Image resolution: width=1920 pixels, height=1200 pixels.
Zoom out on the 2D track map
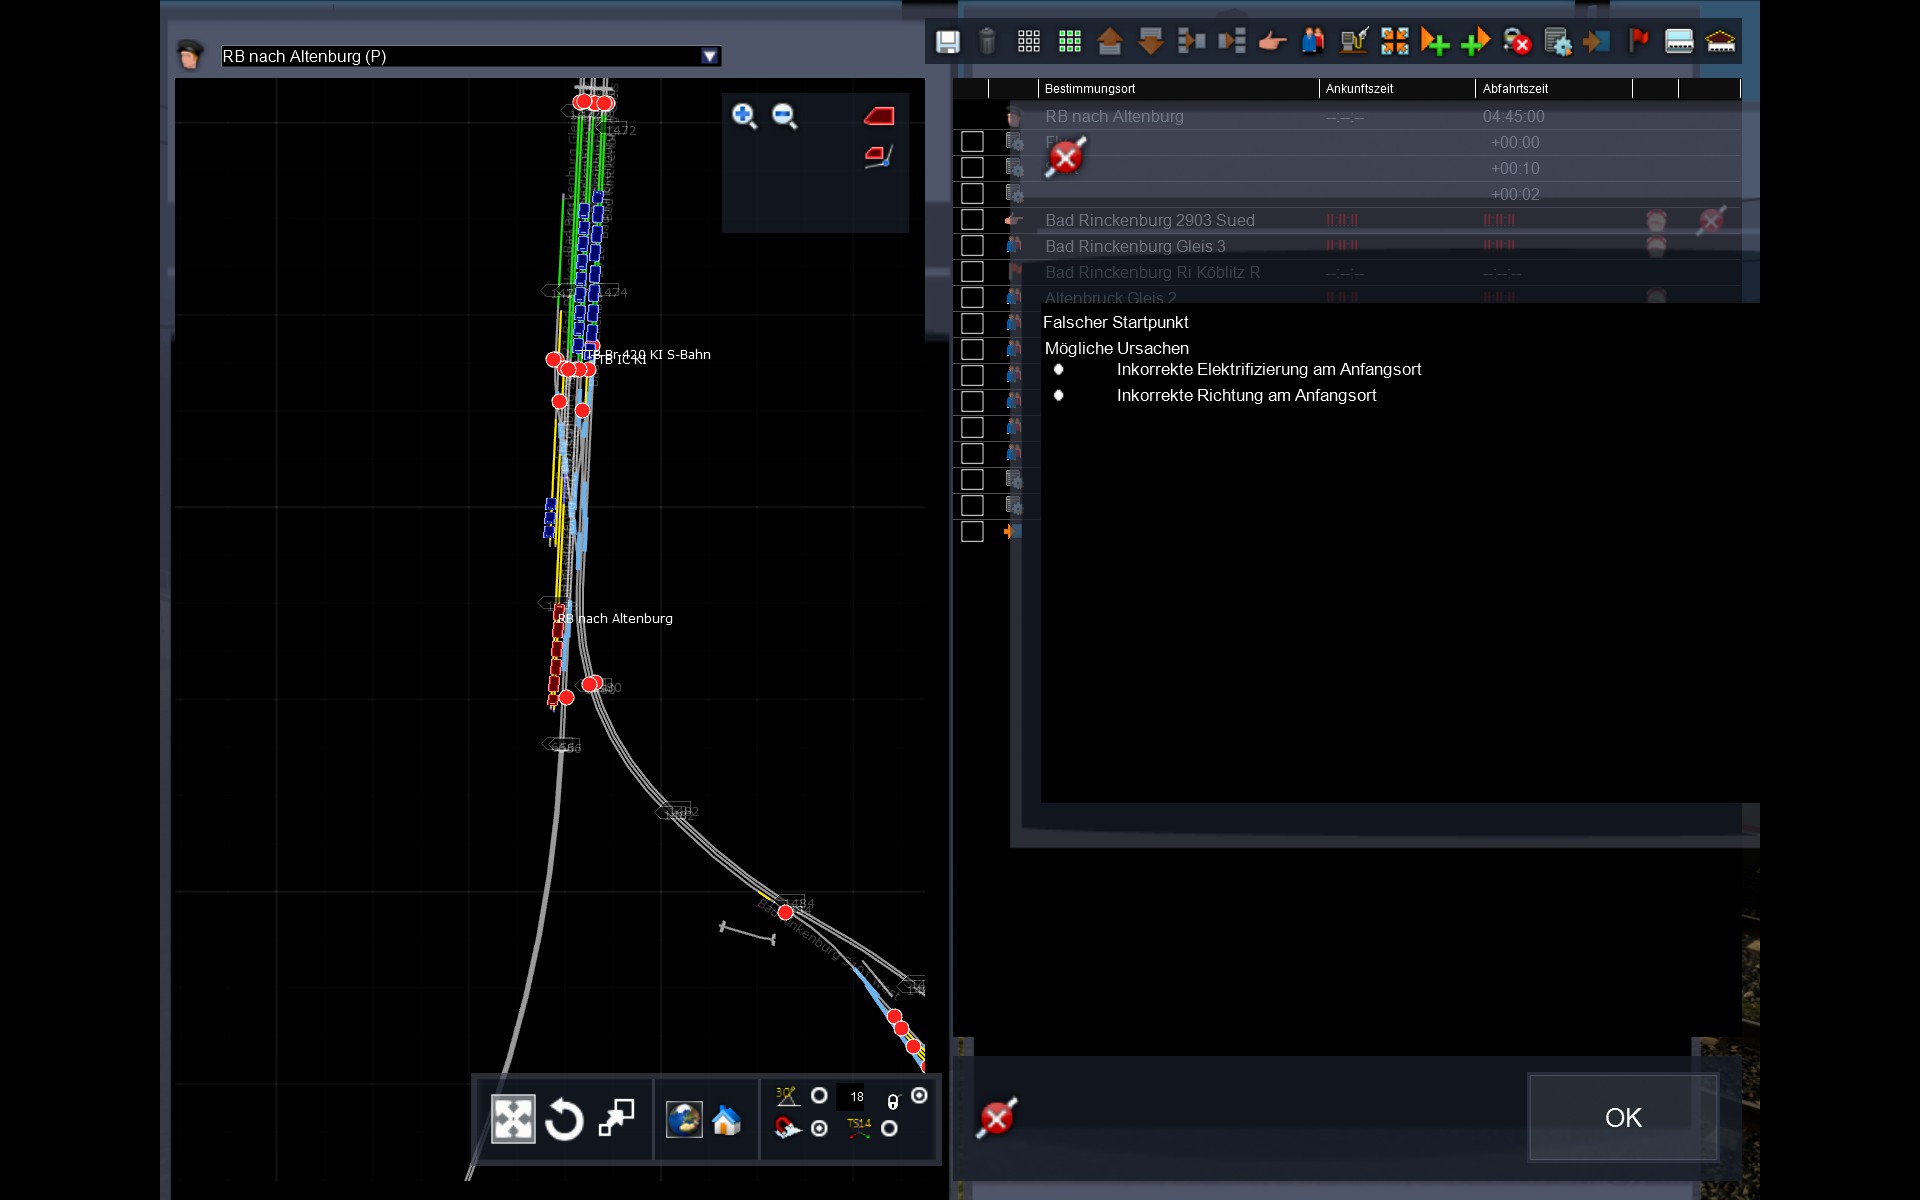(785, 116)
